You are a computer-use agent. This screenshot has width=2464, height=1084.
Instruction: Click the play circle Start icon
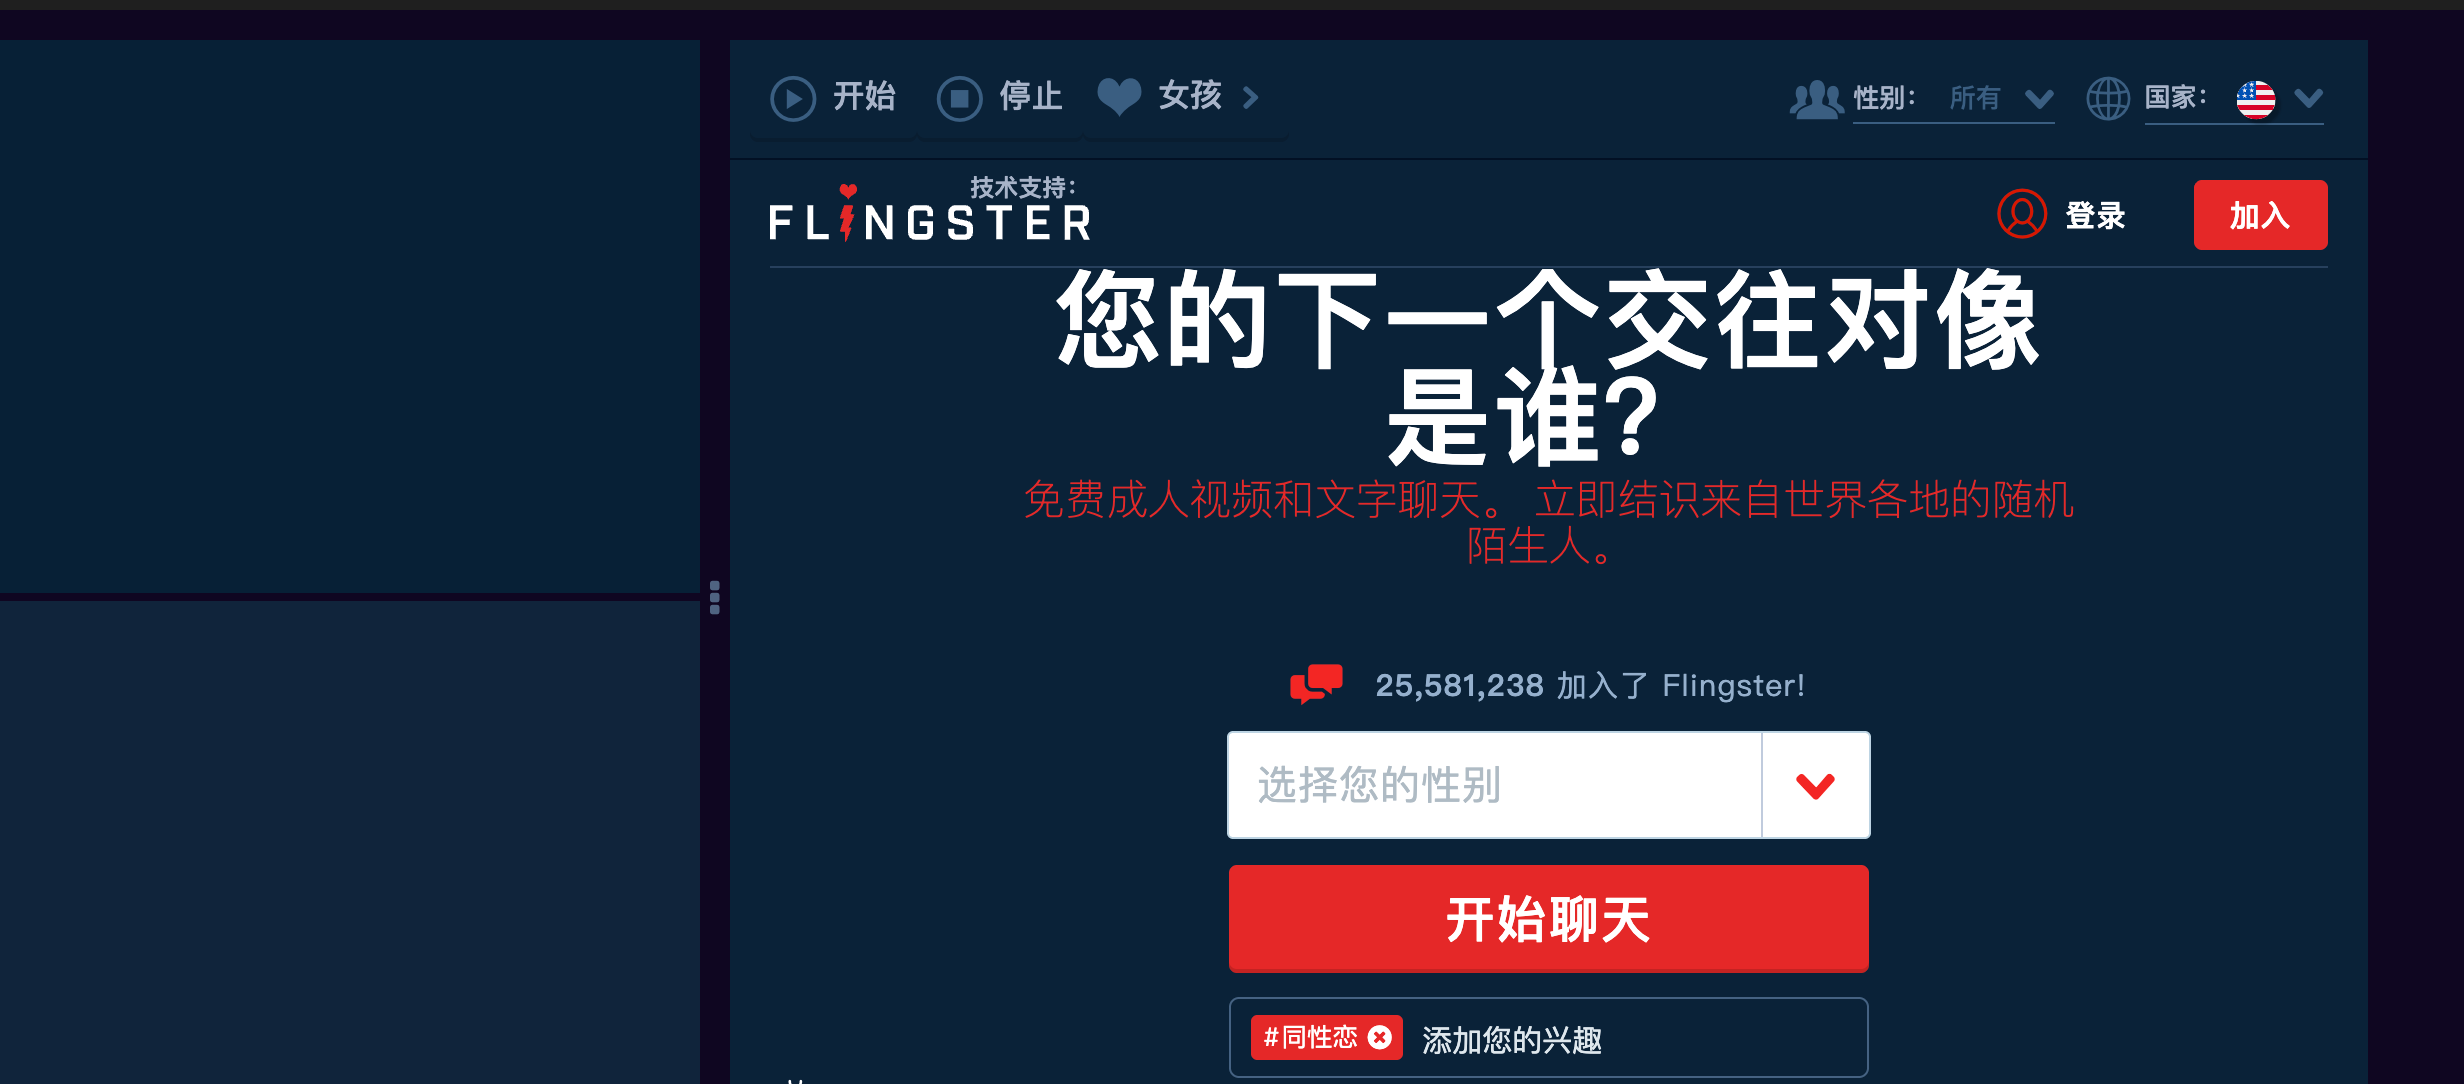click(x=793, y=98)
